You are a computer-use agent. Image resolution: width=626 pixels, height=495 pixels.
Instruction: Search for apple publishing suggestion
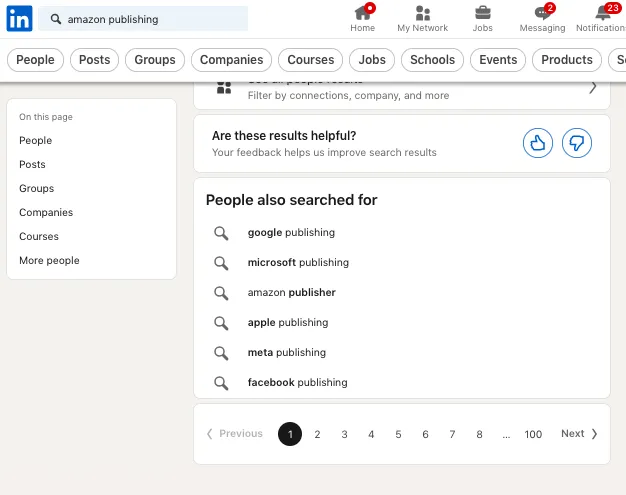tap(288, 322)
